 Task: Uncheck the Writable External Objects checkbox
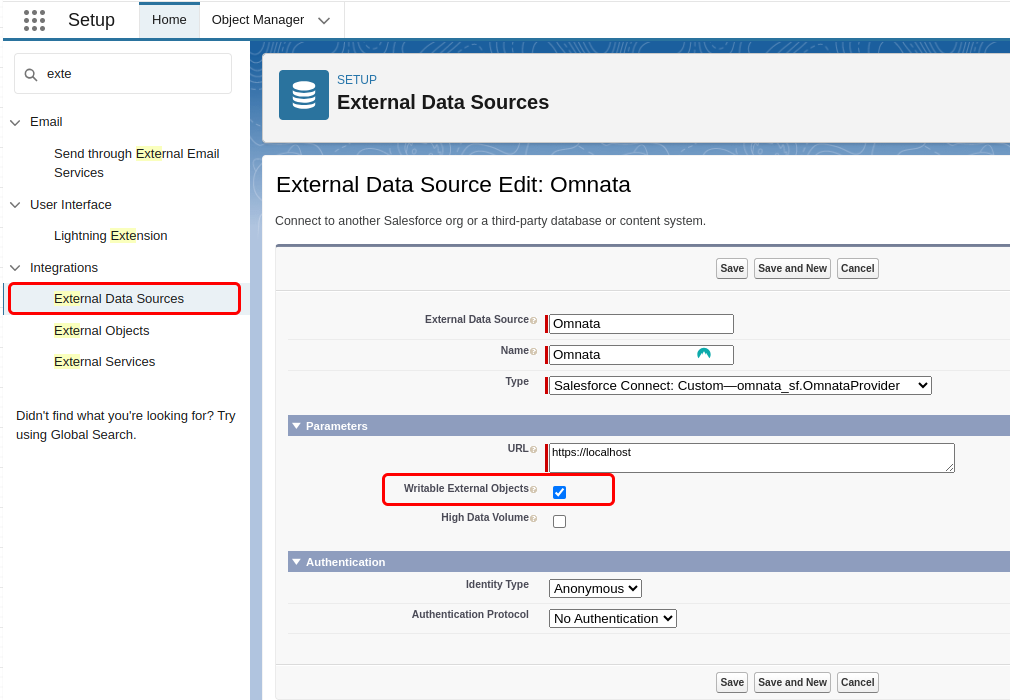[x=559, y=492]
